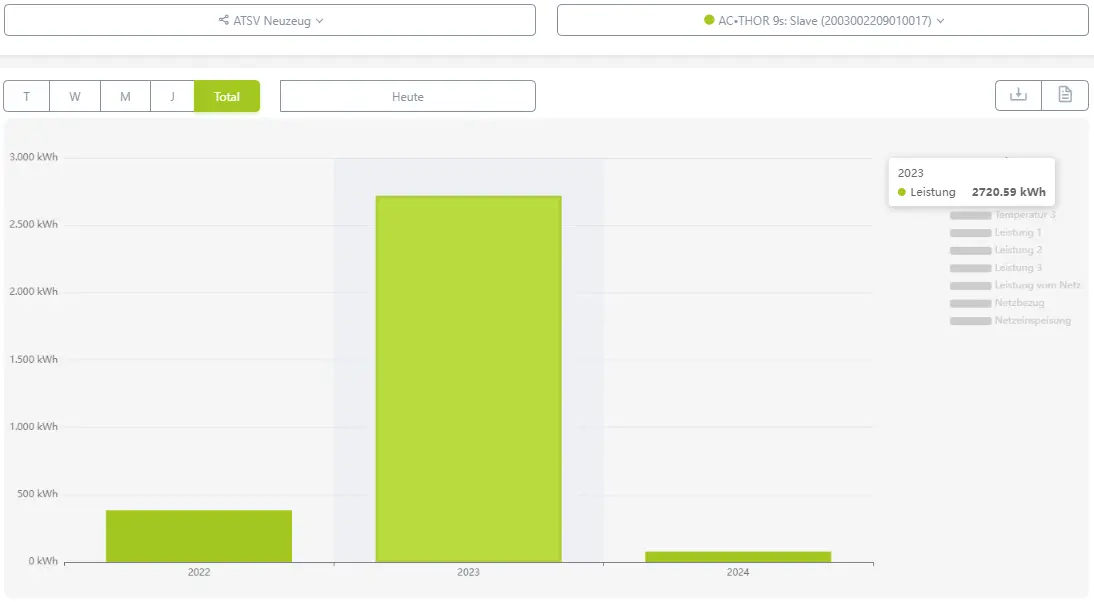The height and width of the screenshot is (602, 1094).
Task: Click the 2022 x-axis label
Action: [199, 572]
